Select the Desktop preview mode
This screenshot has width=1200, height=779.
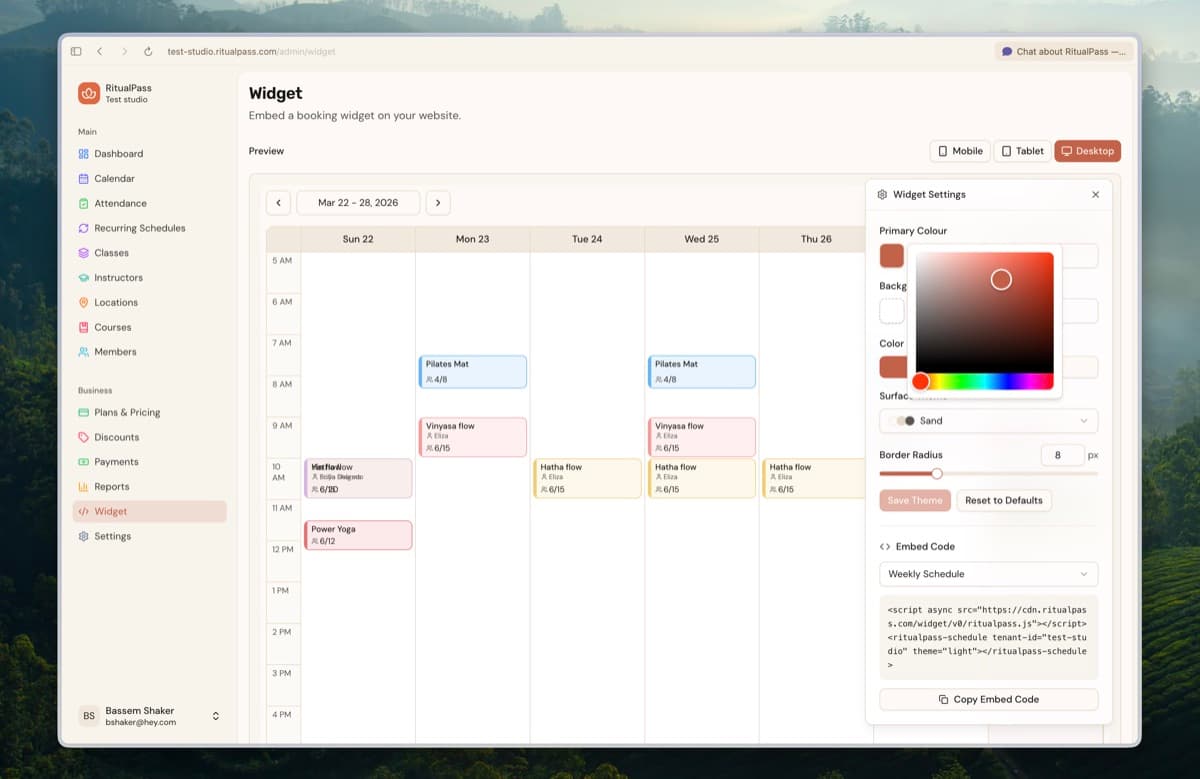(1088, 151)
